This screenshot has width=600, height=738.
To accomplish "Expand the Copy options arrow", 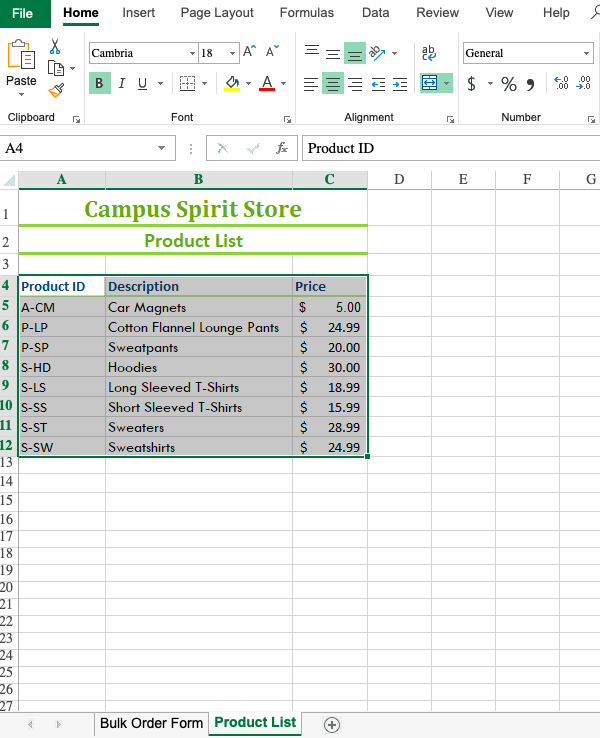I will [x=72, y=69].
